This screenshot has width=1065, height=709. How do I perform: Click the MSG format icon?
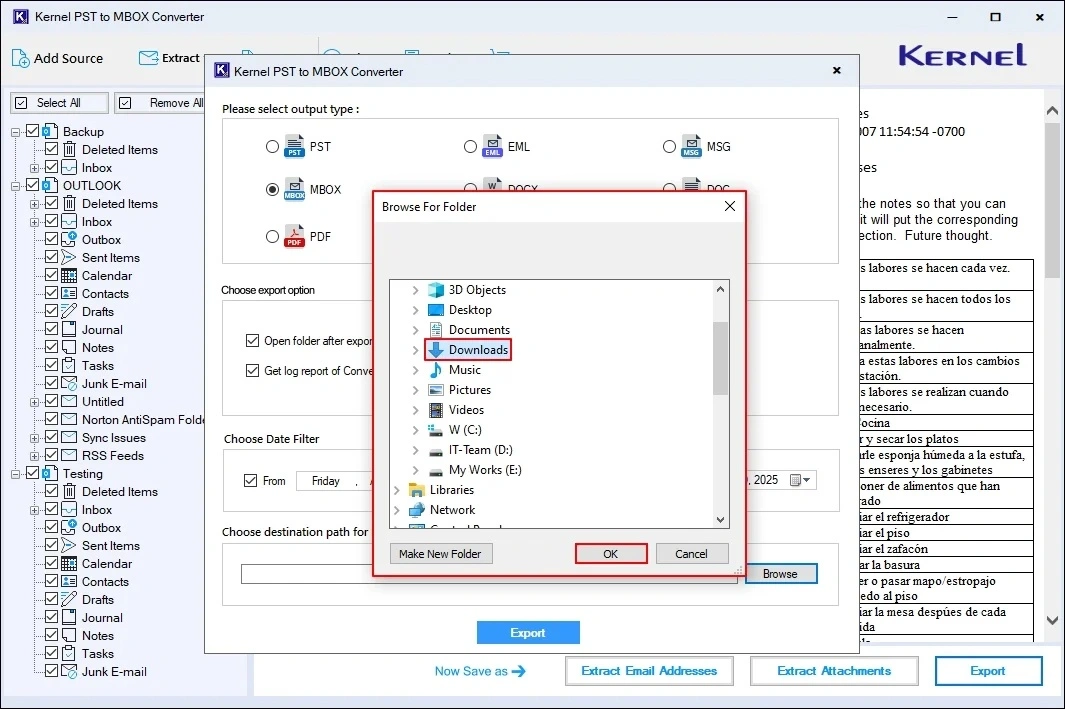[x=693, y=146]
